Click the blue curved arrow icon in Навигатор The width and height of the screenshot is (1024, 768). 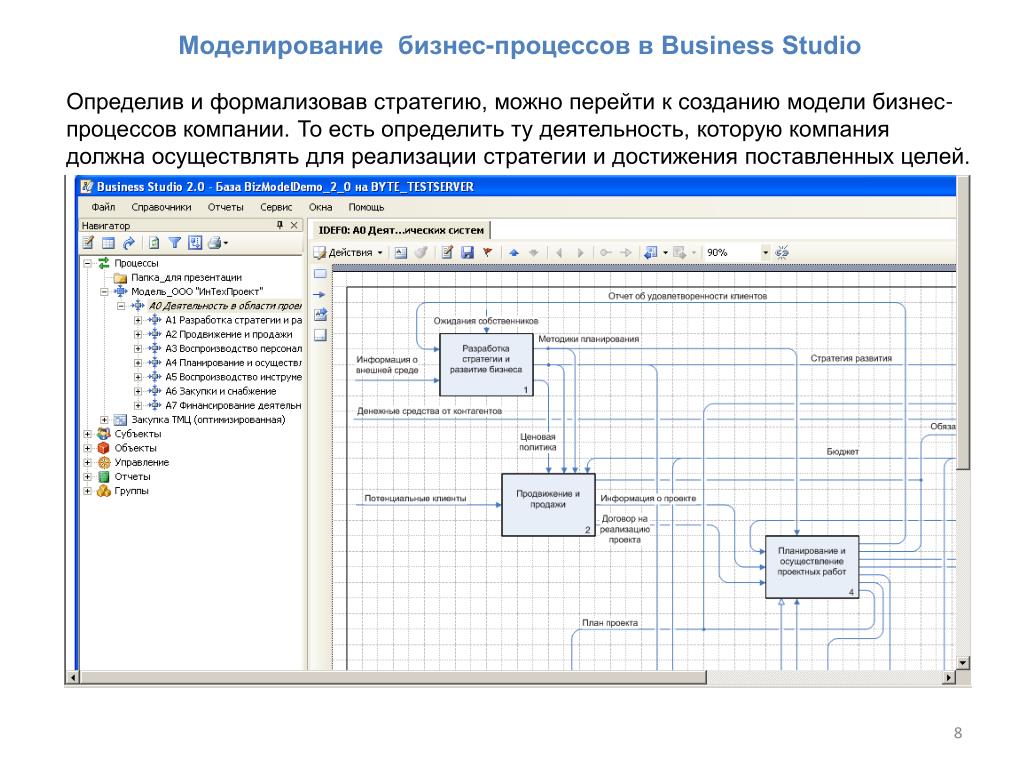coord(129,243)
